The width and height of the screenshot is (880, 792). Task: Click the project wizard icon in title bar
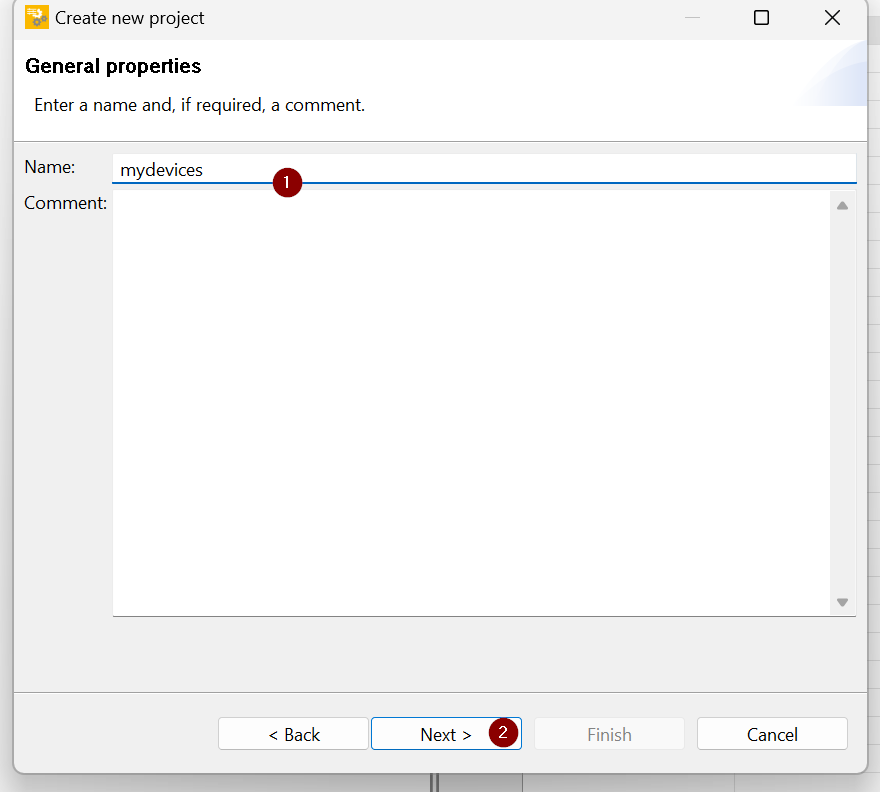pyautogui.click(x=36, y=17)
